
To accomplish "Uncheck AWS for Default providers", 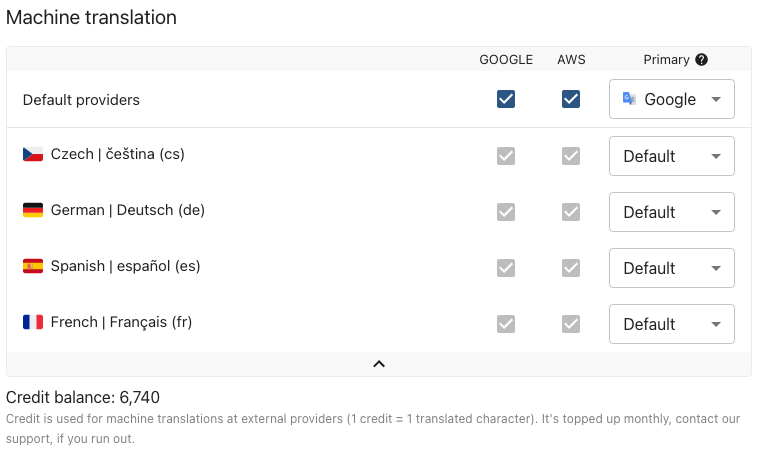I will (x=571, y=99).
